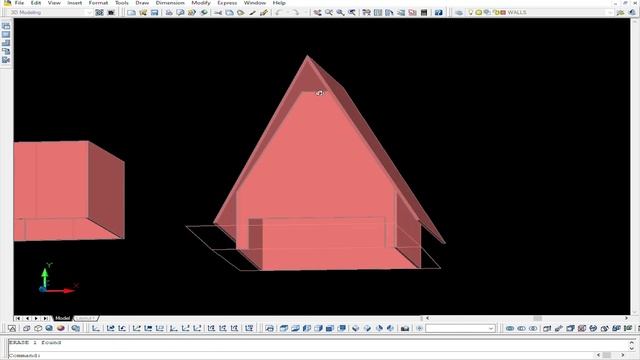
Task: Switch to NE Isometric view icon
Action: point(379,328)
